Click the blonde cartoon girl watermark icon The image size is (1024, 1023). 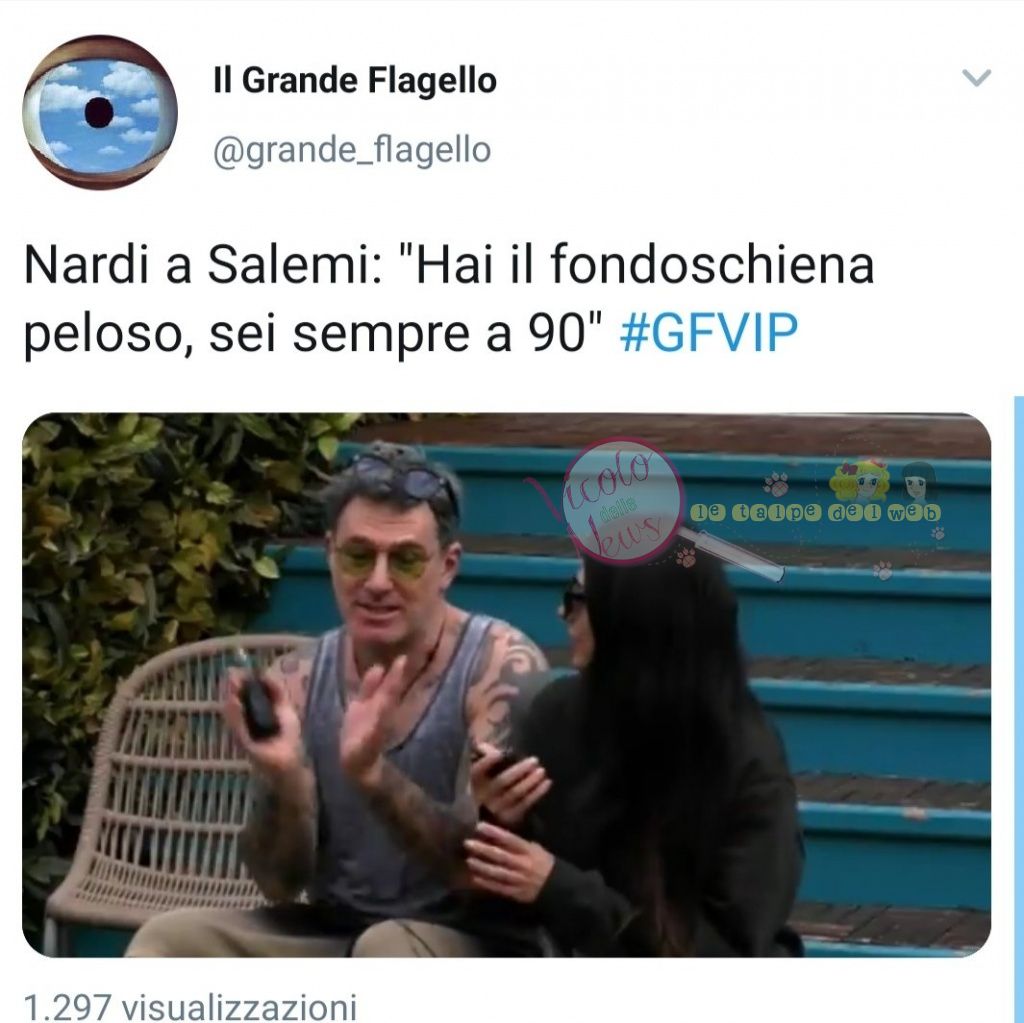tap(858, 480)
